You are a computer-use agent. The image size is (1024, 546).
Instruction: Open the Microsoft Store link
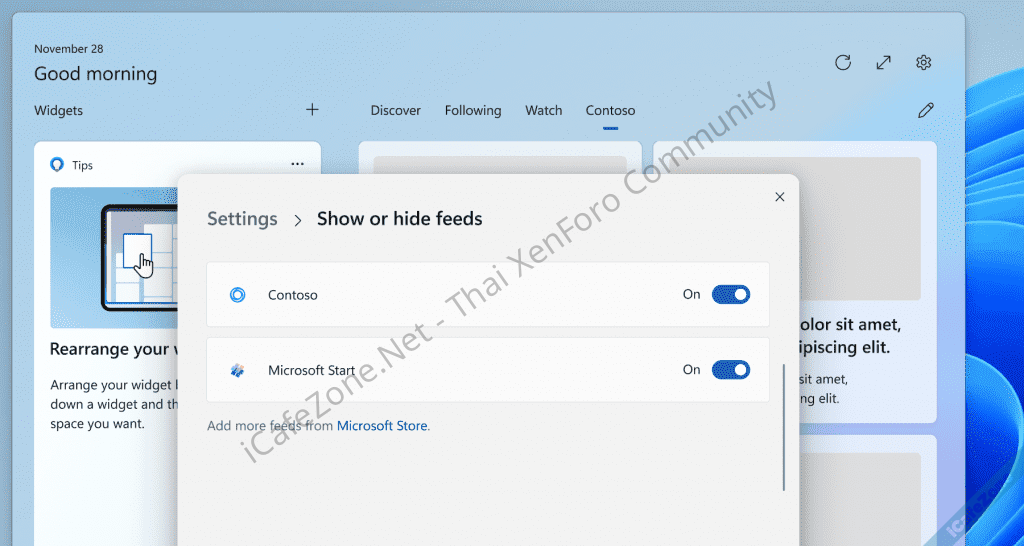(382, 426)
